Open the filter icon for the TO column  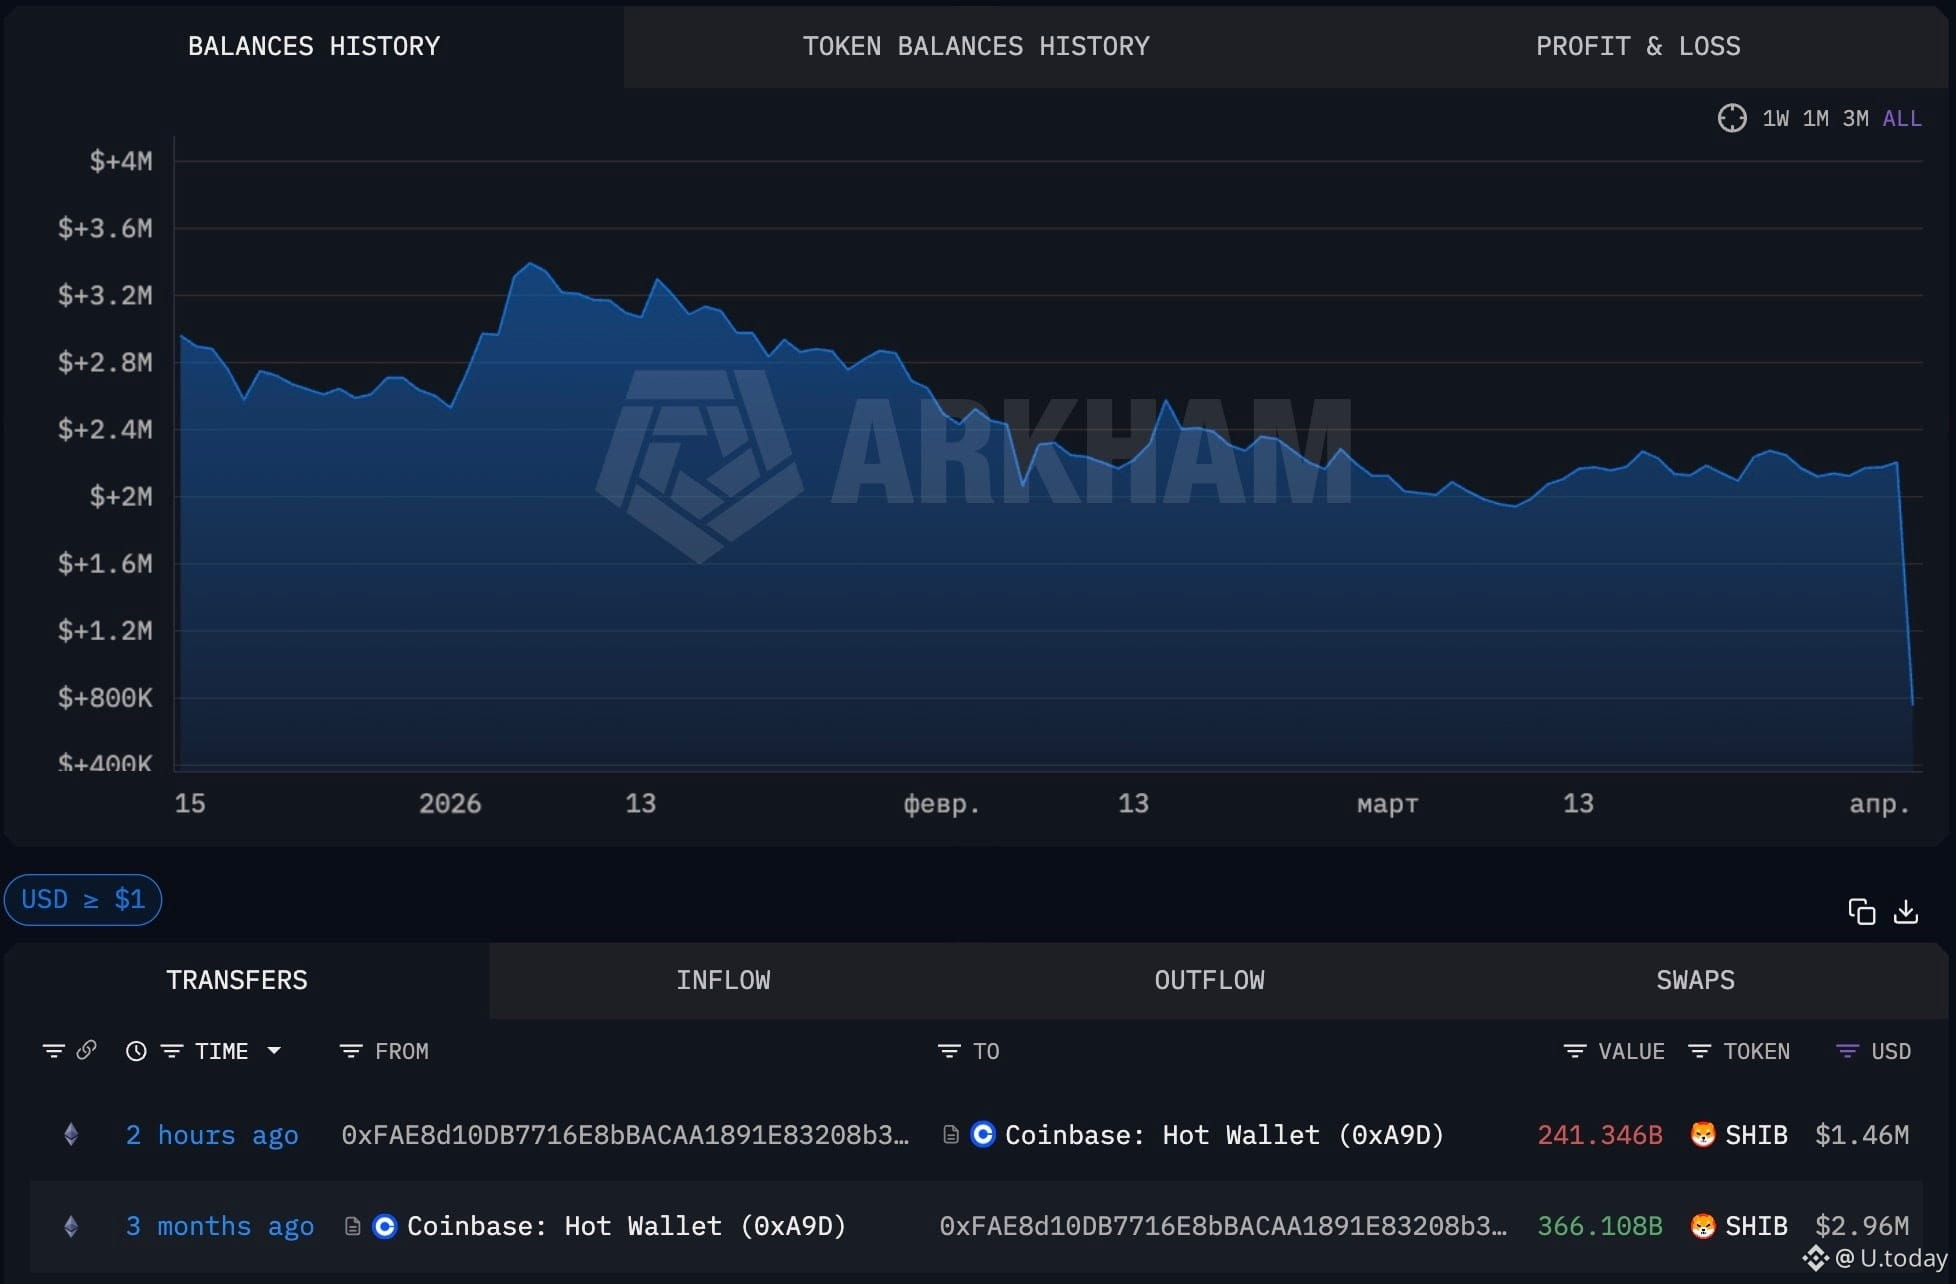[x=948, y=1051]
